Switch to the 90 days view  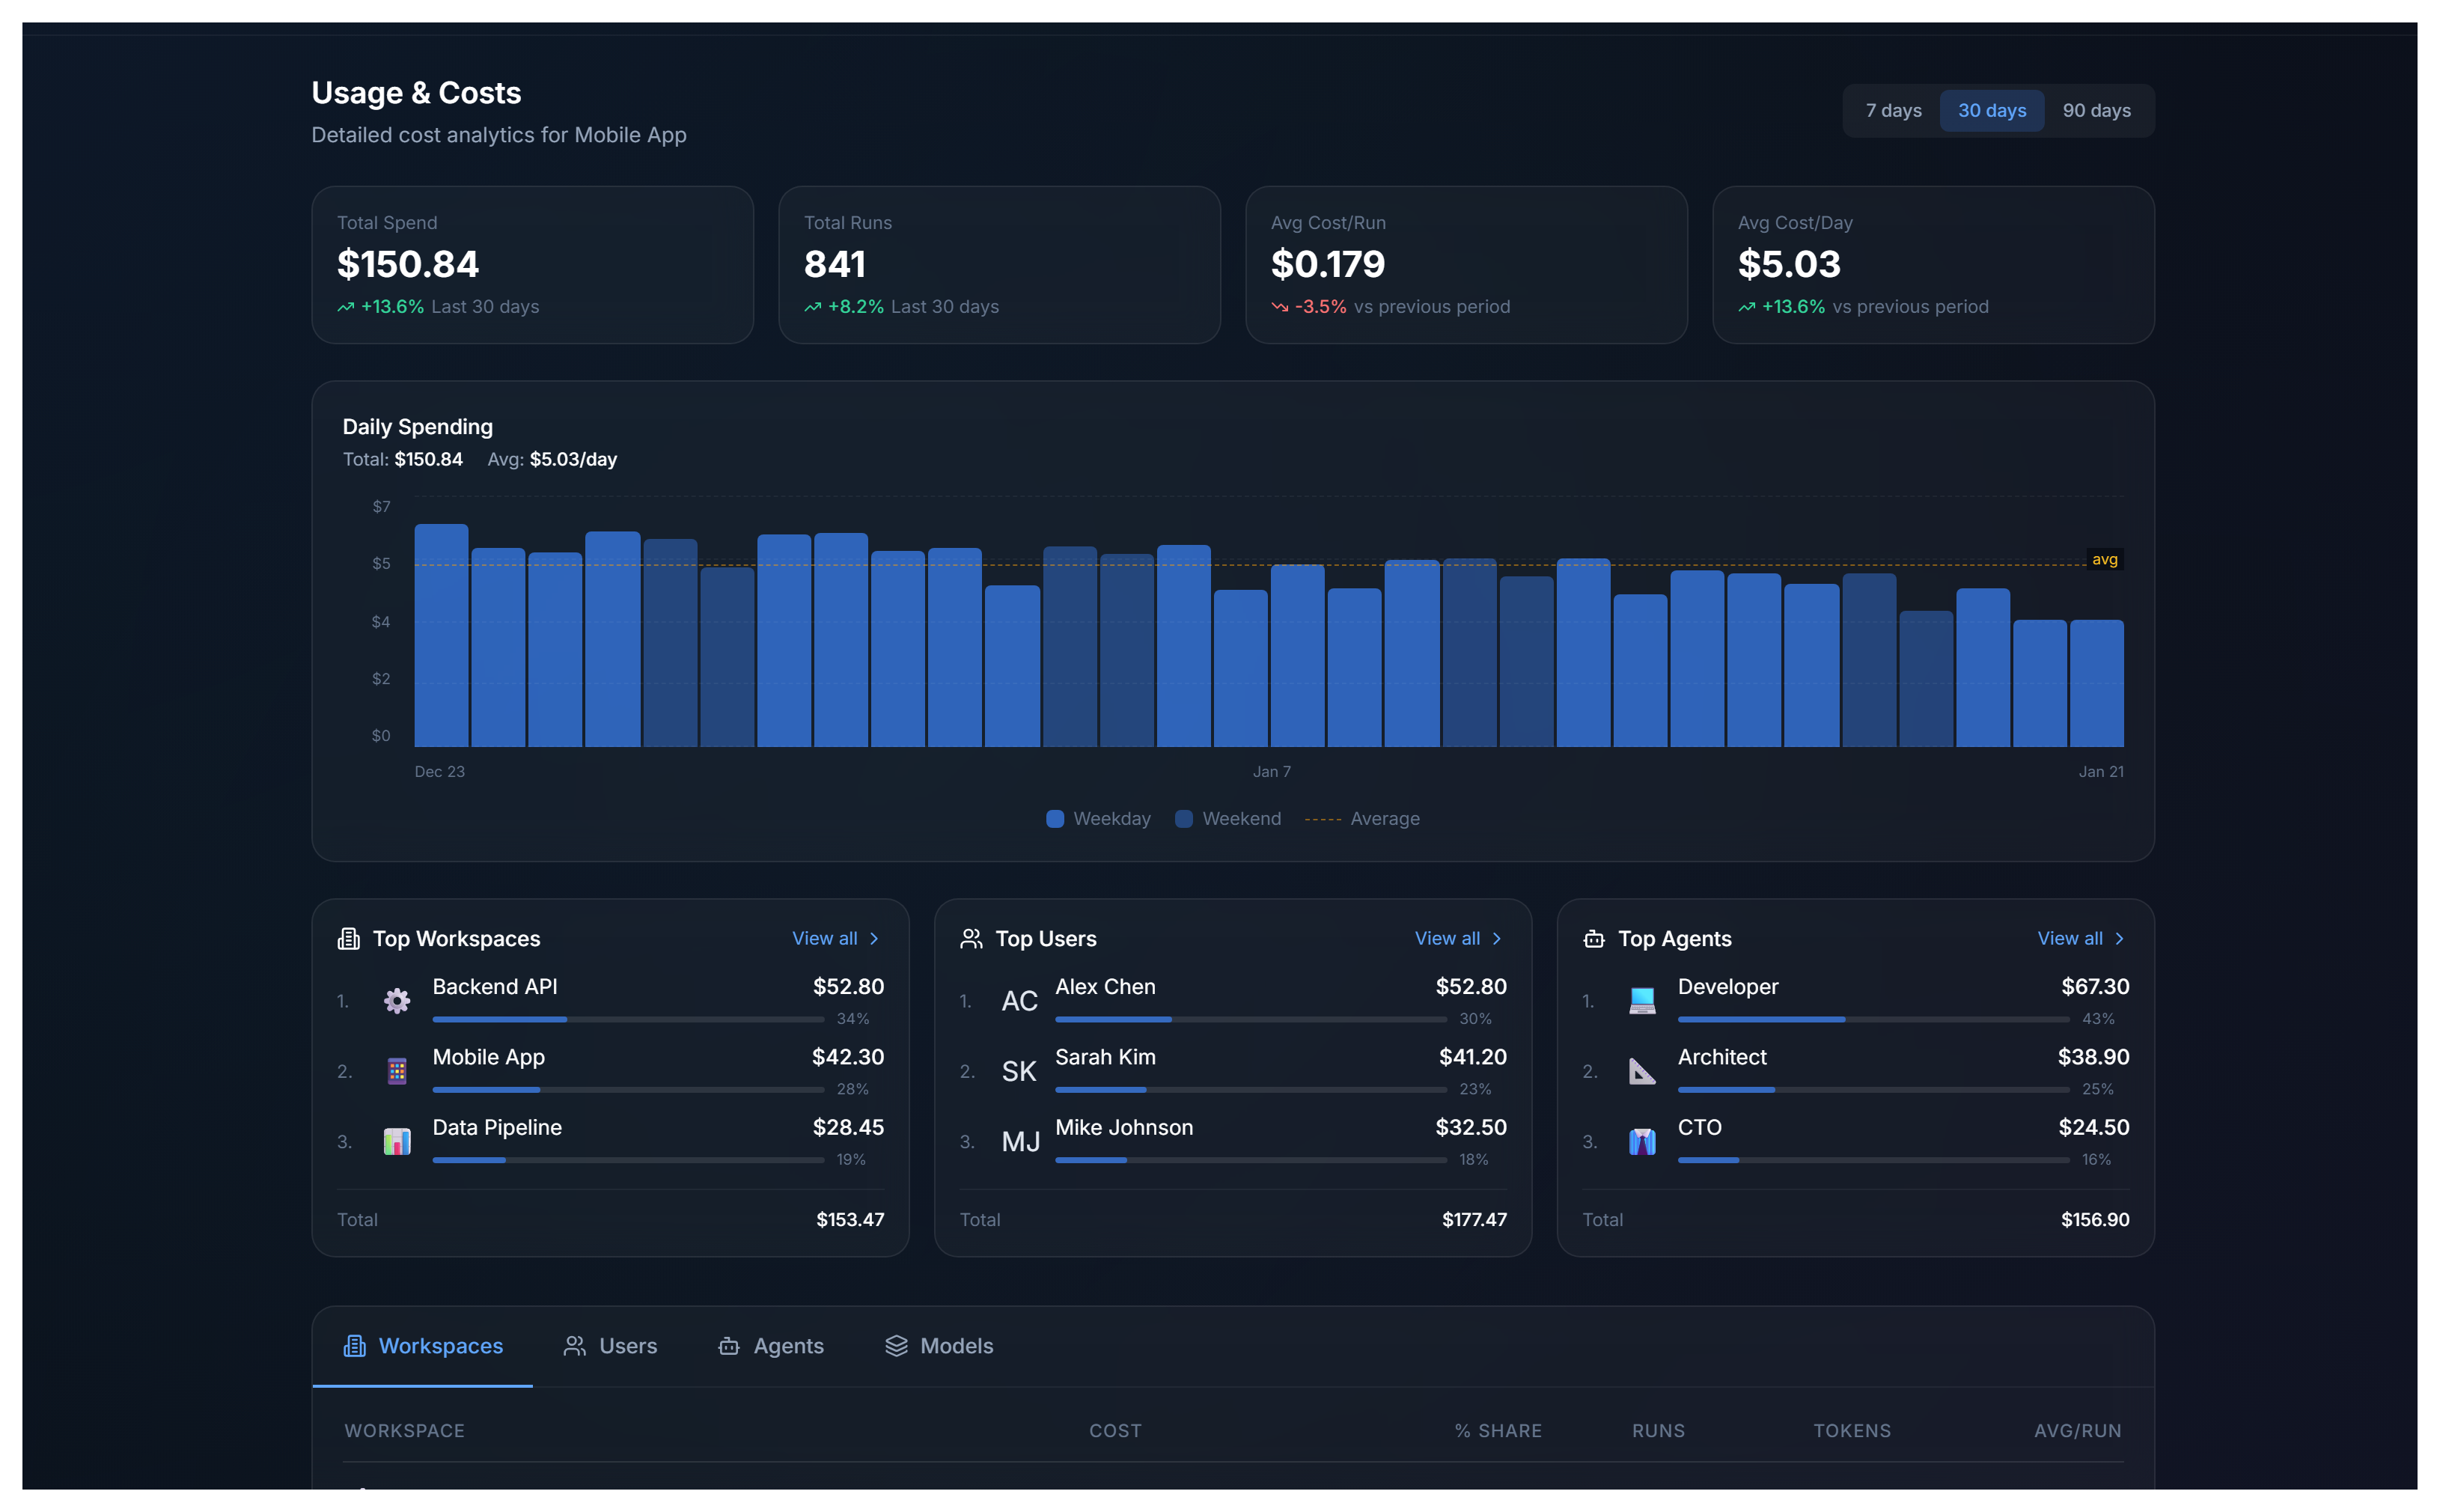(x=2097, y=110)
